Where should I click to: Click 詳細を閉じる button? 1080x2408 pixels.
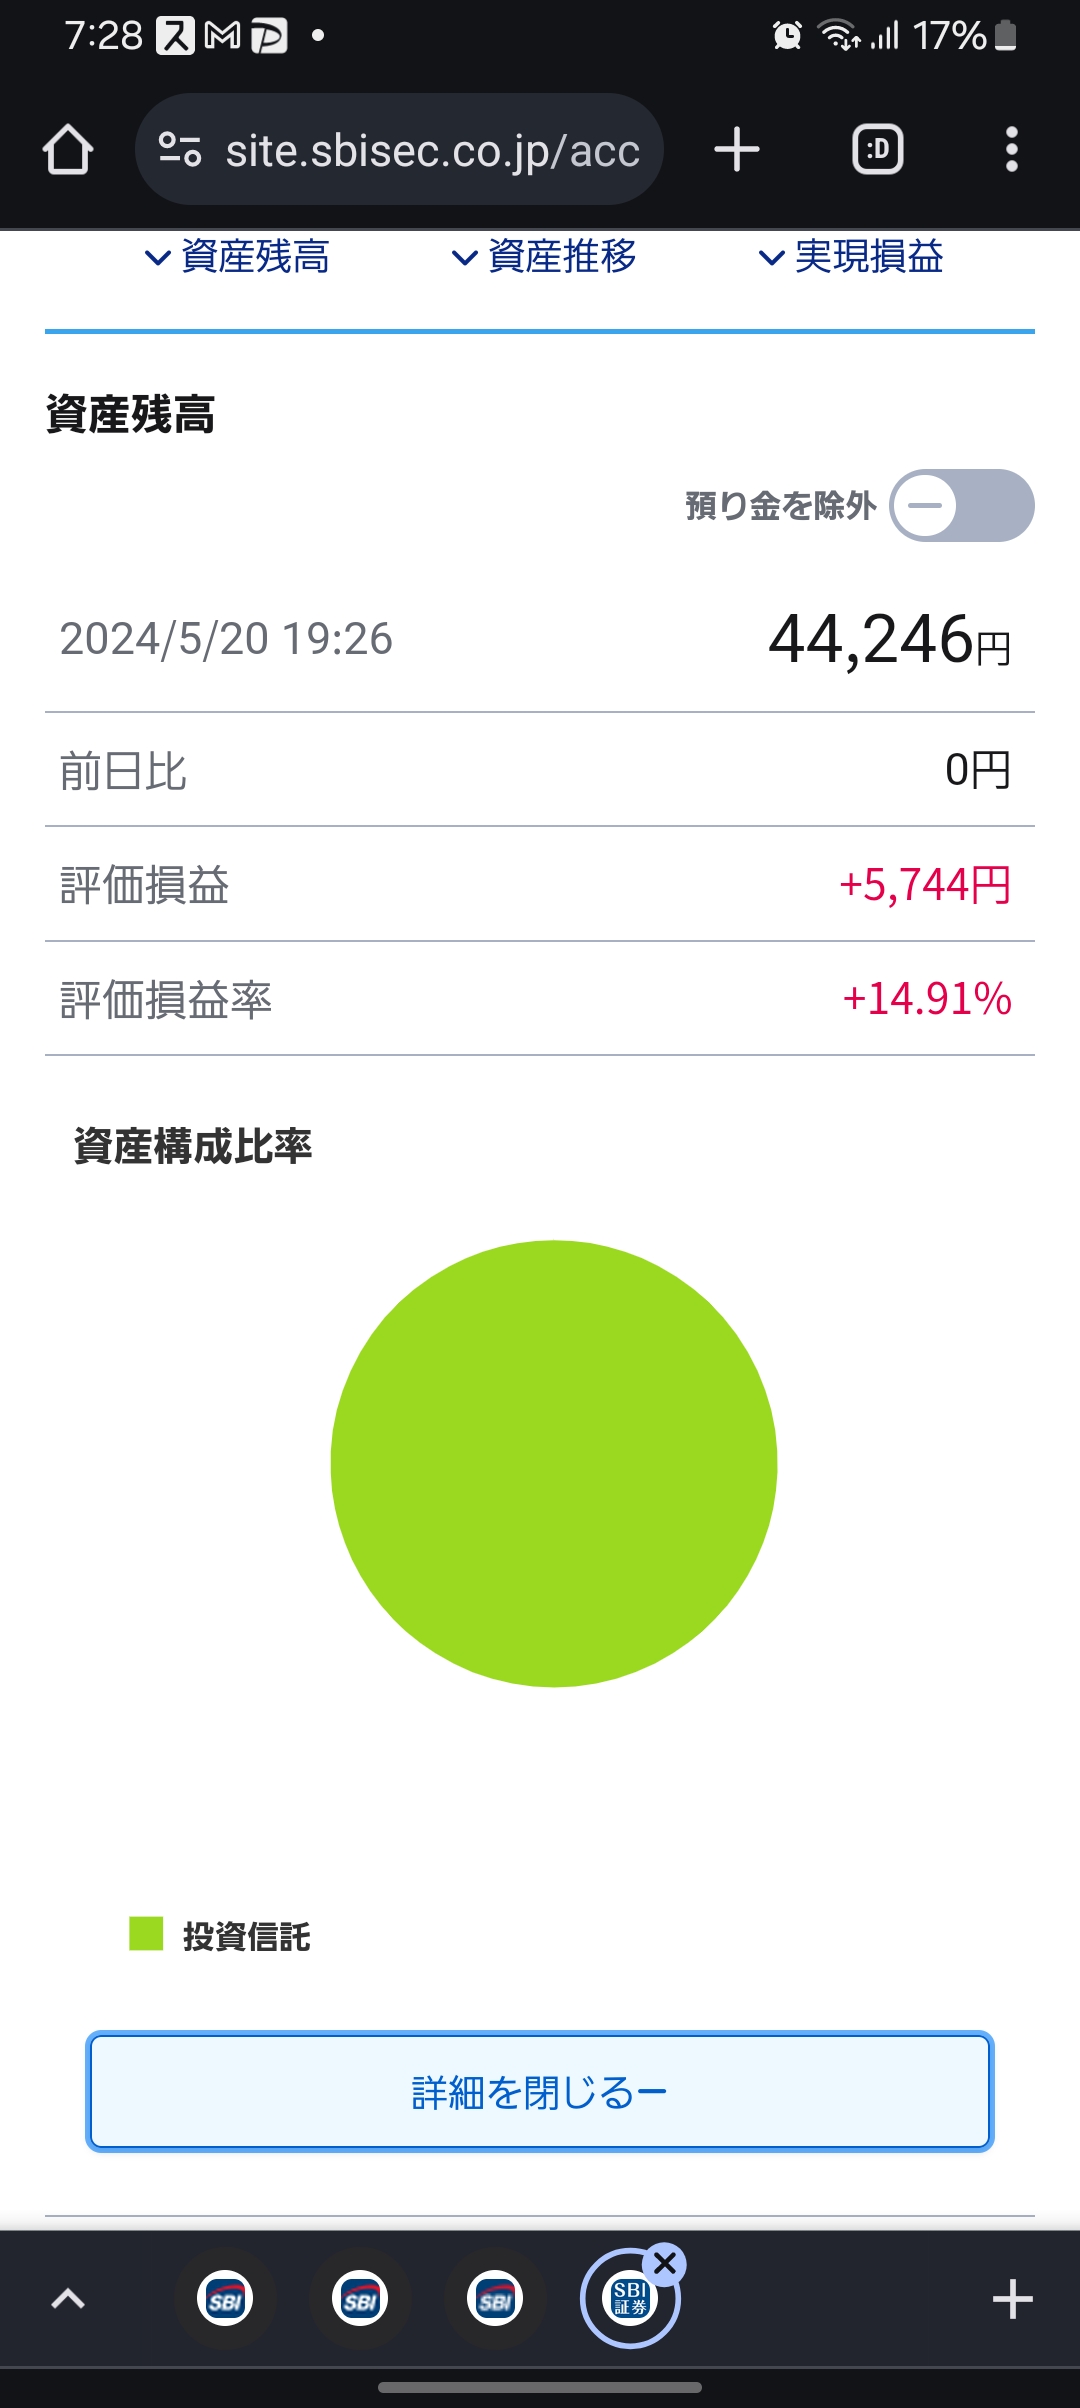click(540, 2091)
